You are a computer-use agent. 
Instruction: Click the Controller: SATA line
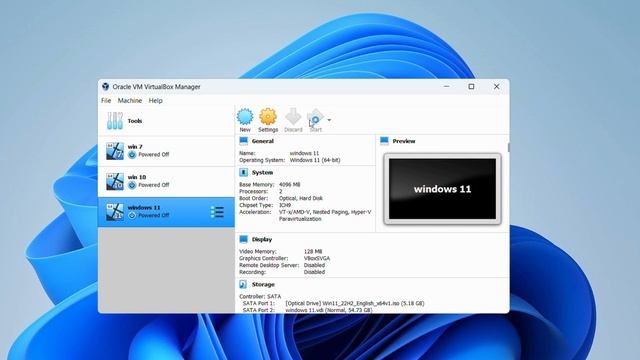pos(260,296)
